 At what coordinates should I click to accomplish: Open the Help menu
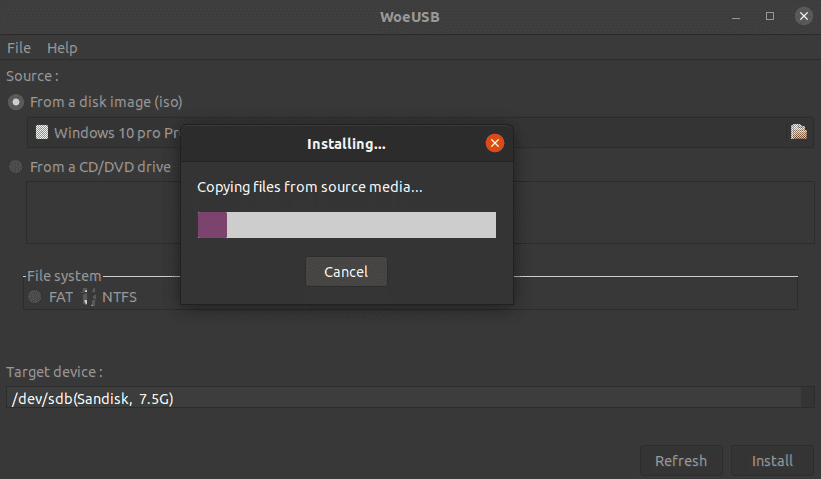coord(62,48)
